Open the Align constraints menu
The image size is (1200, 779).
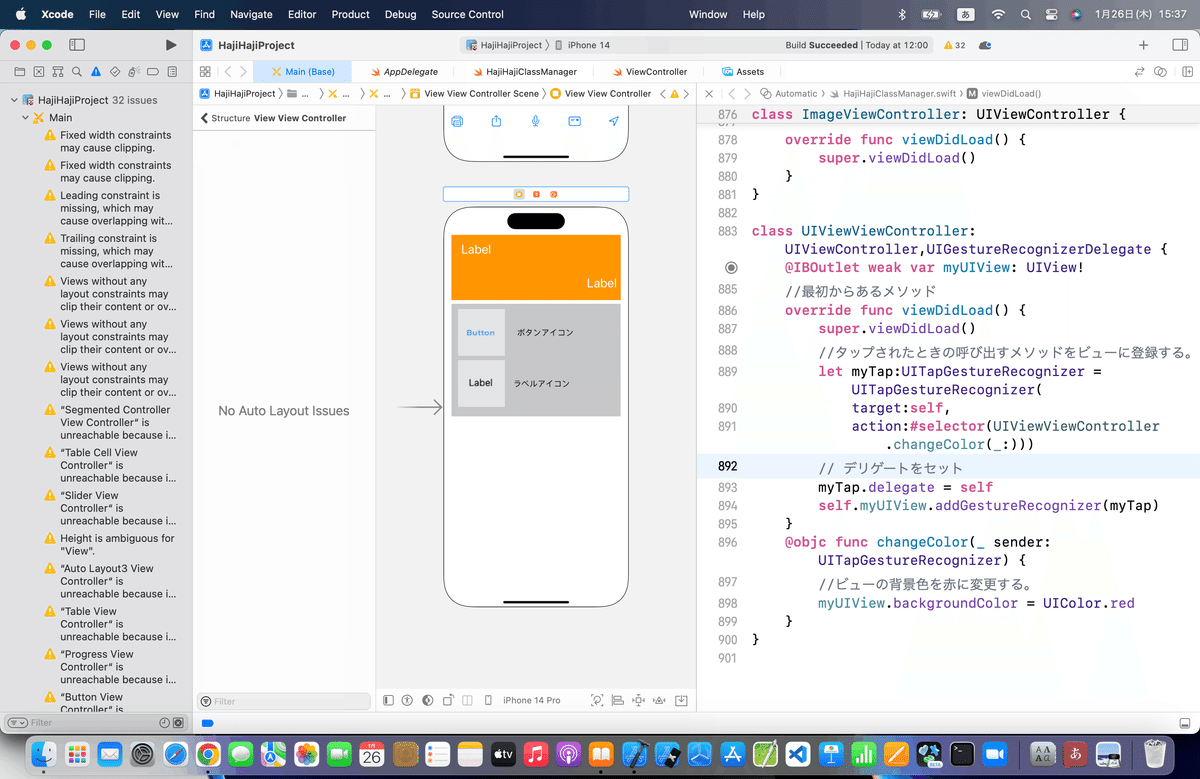point(618,701)
